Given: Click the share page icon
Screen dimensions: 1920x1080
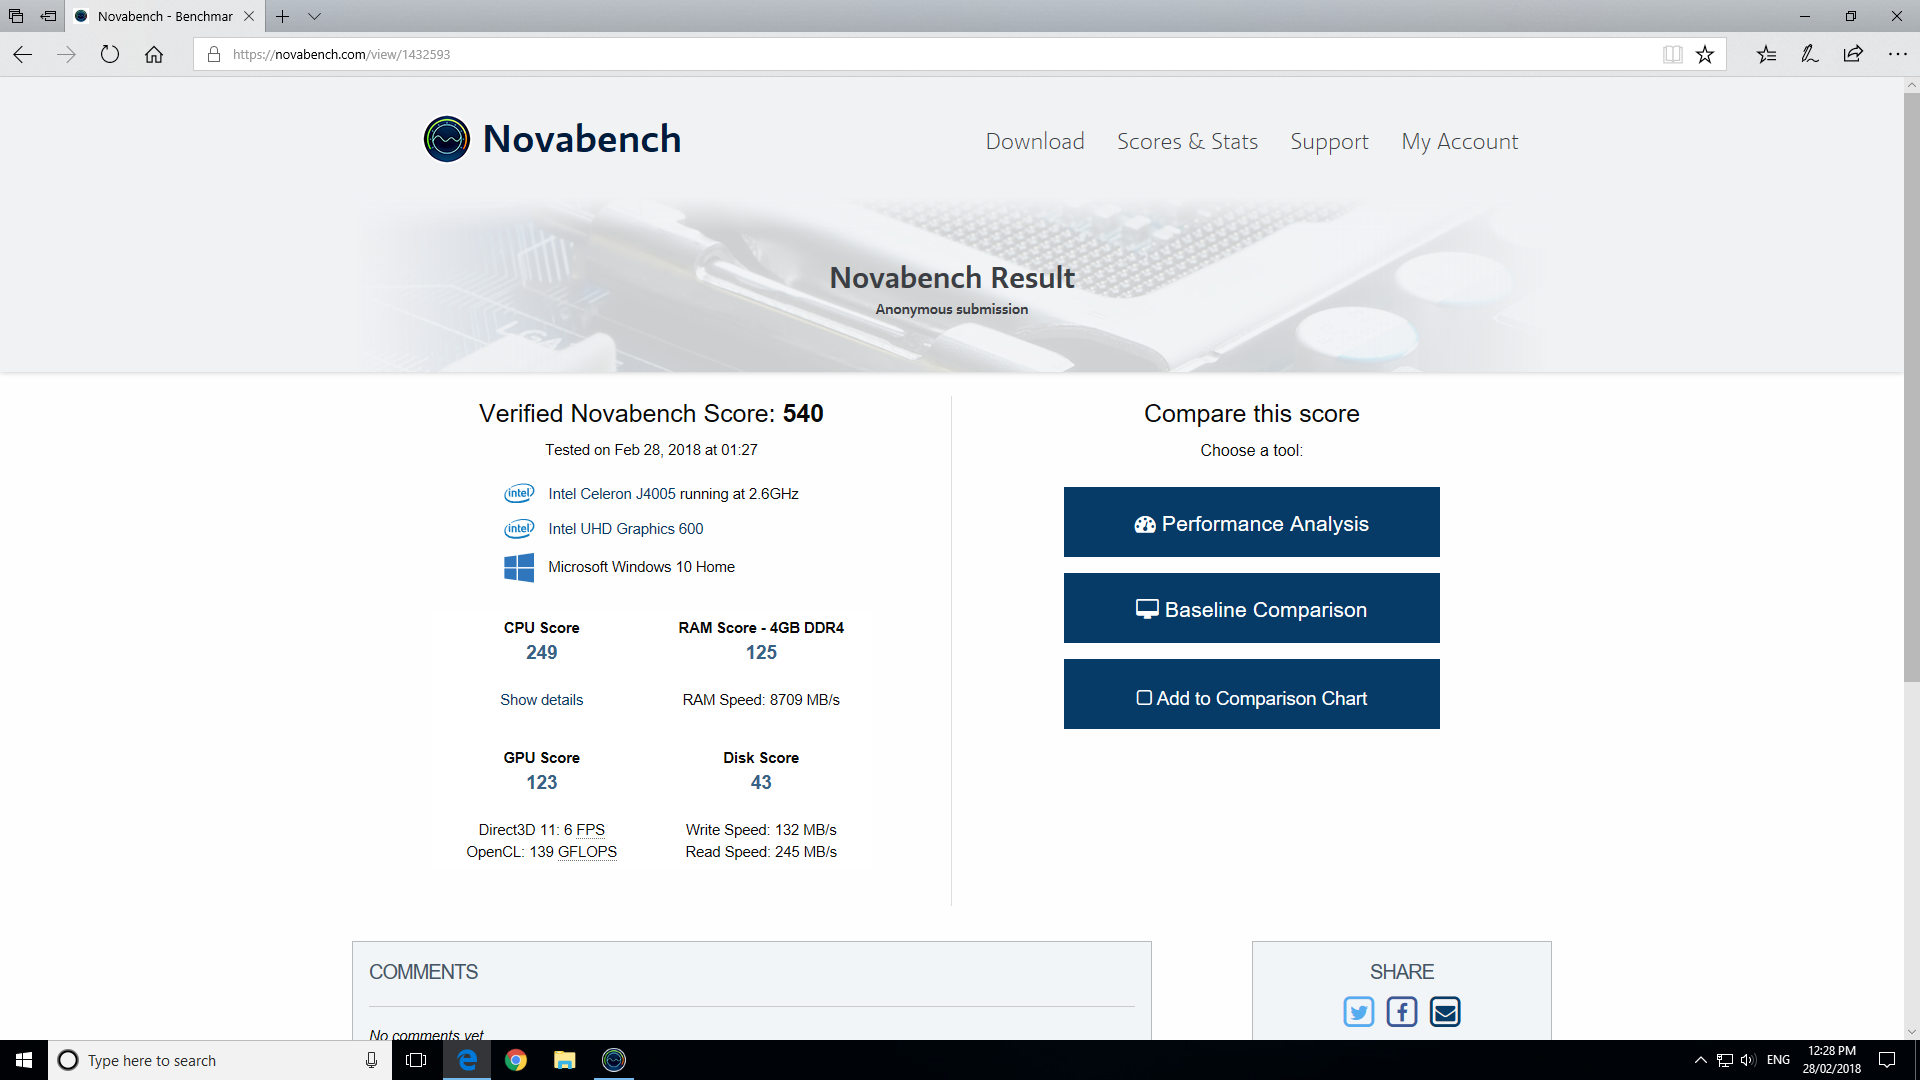Looking at the screenshot, I should click(1853, 54).
